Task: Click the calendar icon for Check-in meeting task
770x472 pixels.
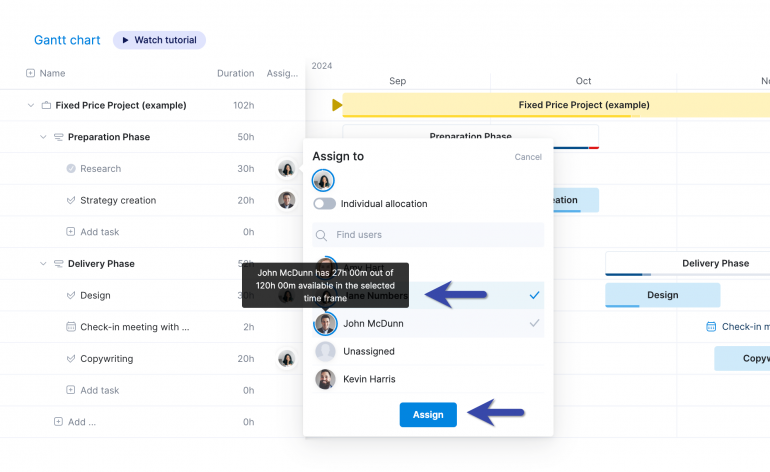Action: (x=71, y=327)
